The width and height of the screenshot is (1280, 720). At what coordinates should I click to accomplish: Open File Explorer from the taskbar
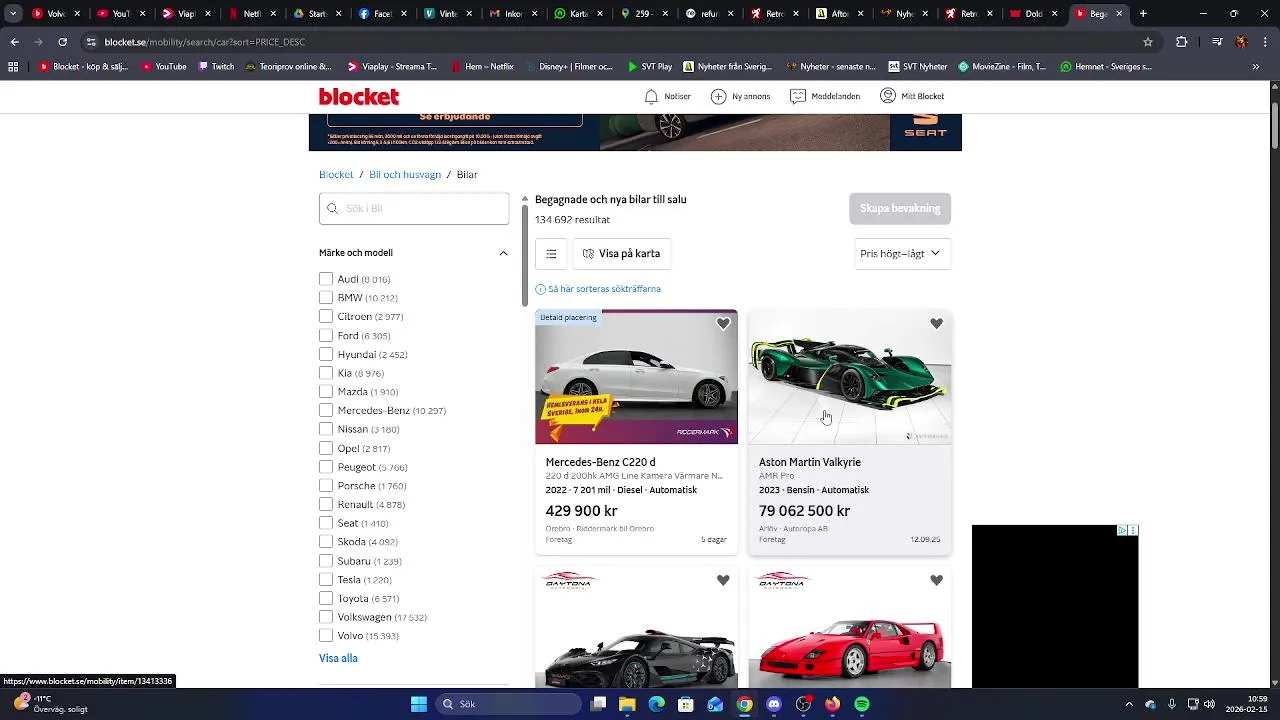point(627,704)
